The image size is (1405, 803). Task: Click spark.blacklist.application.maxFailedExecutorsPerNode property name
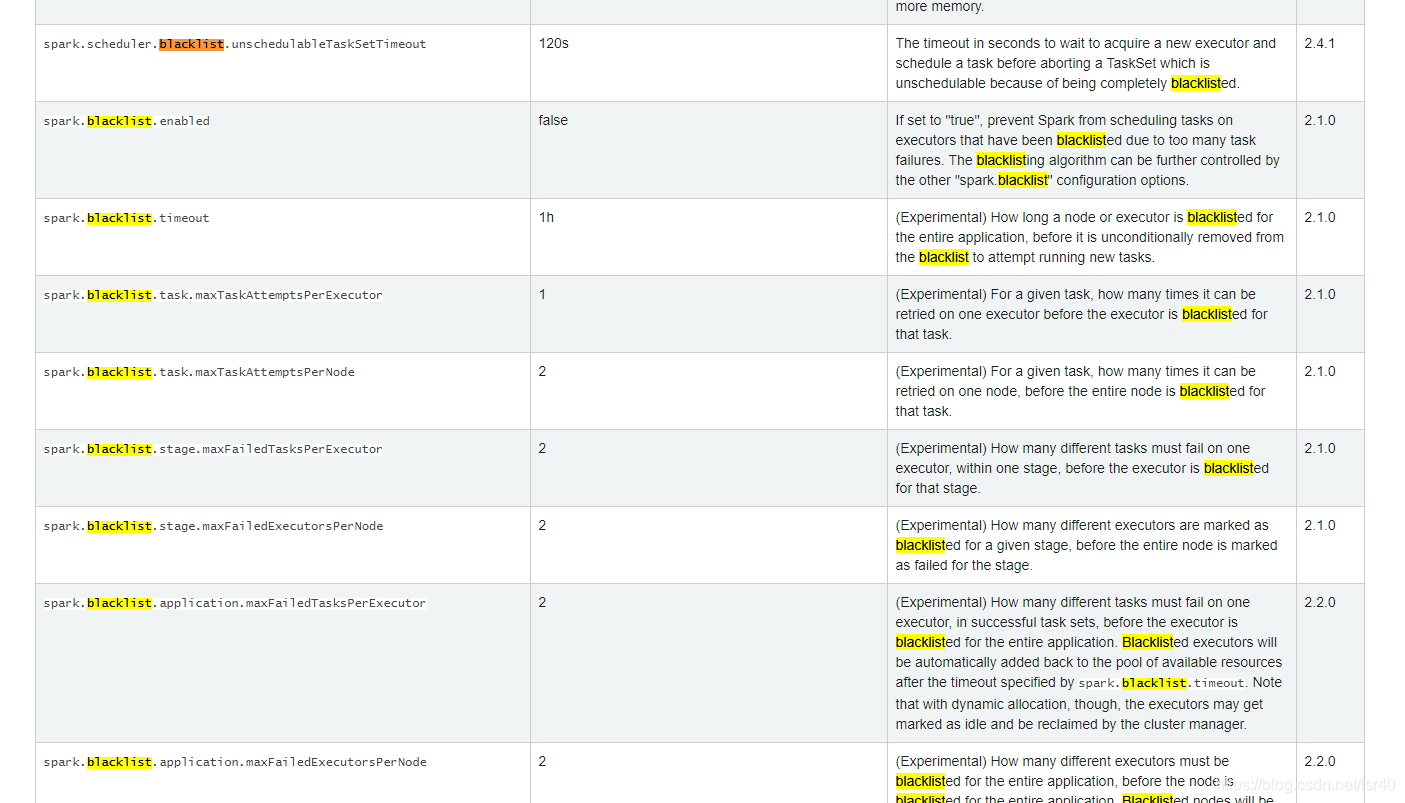click(x=235, y=762)
